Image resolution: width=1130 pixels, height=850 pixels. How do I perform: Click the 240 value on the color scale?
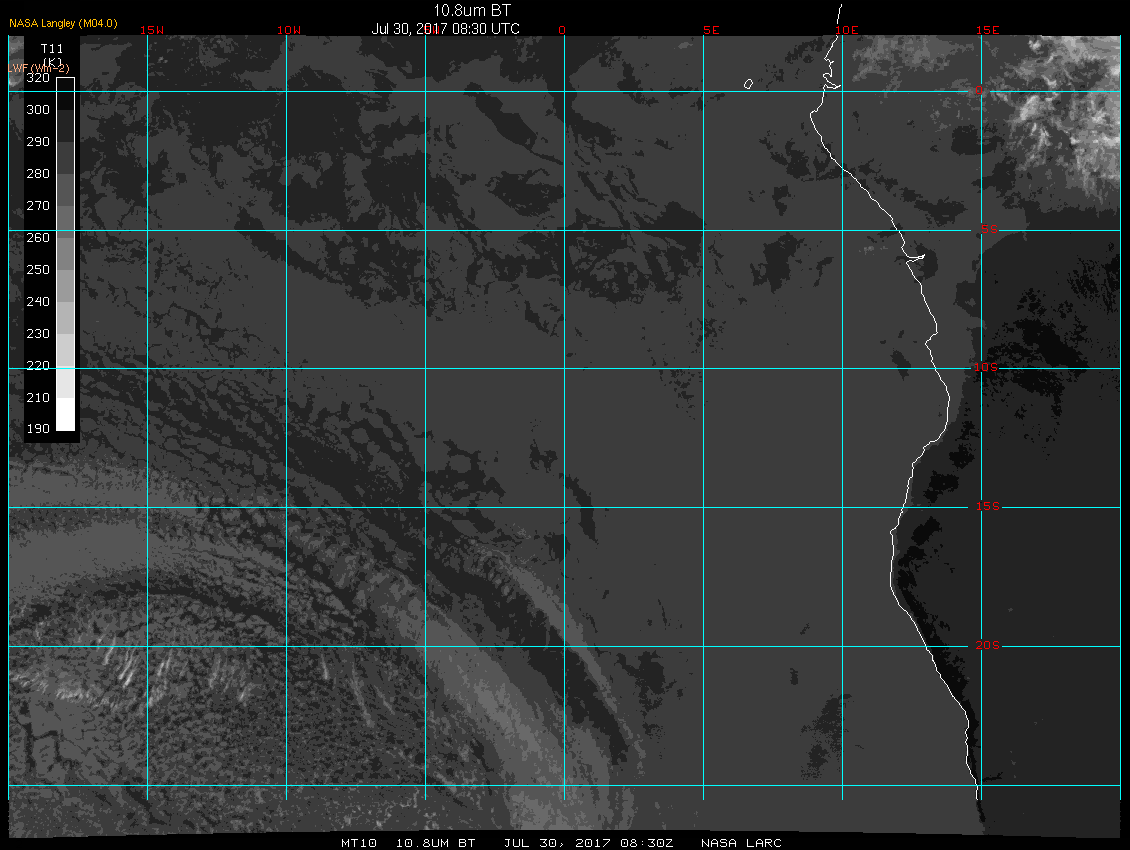pyautogui.click(x=37, y=301)
